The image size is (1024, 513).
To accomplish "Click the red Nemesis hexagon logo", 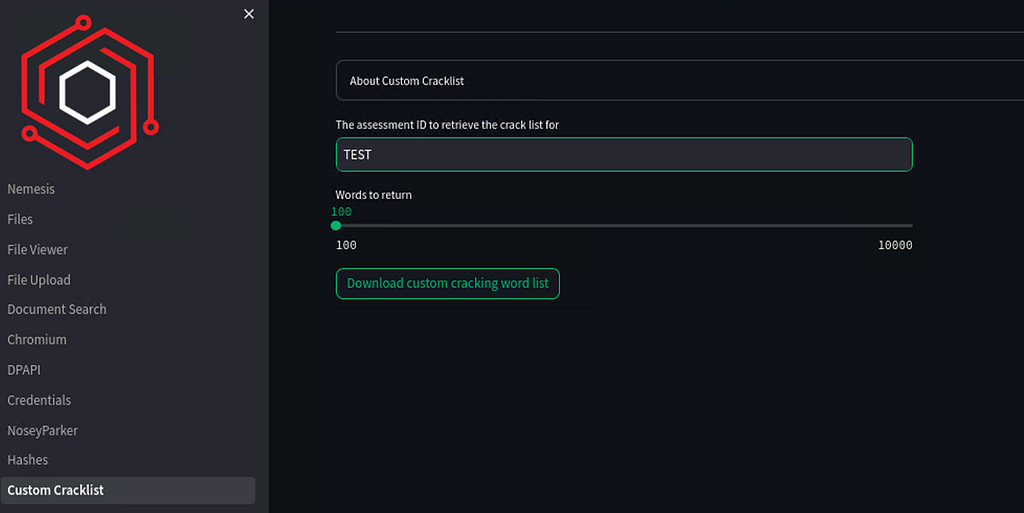I will click(89, 93).
